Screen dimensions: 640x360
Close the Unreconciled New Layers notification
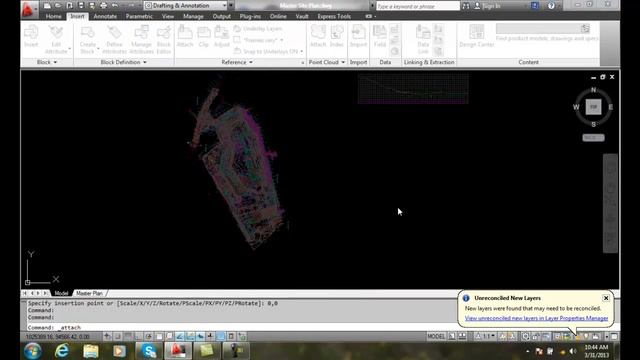606,298
